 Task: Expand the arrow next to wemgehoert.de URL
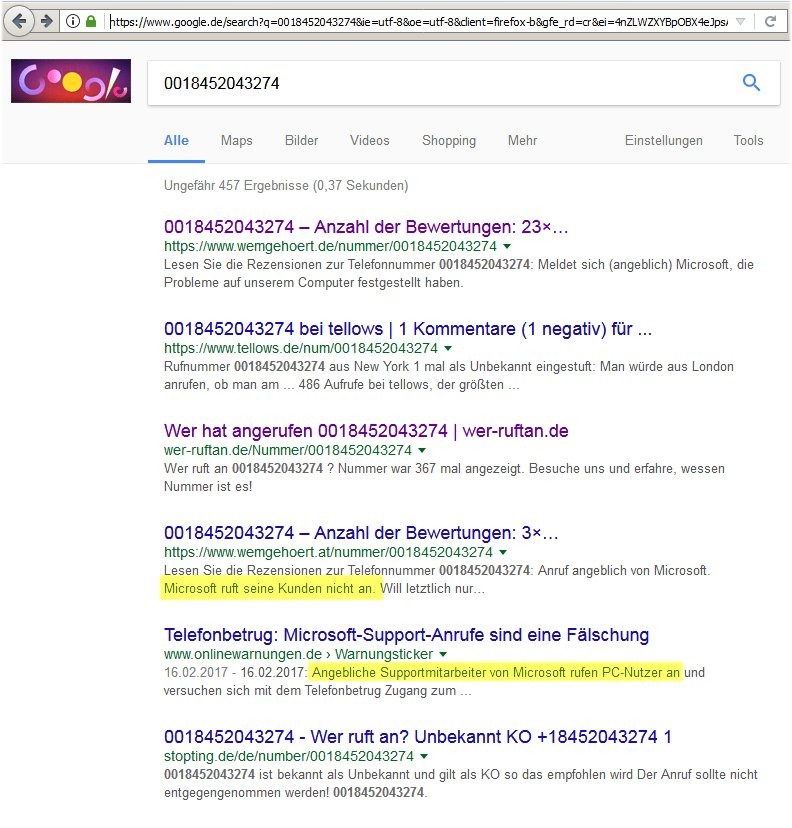point(507,246)
